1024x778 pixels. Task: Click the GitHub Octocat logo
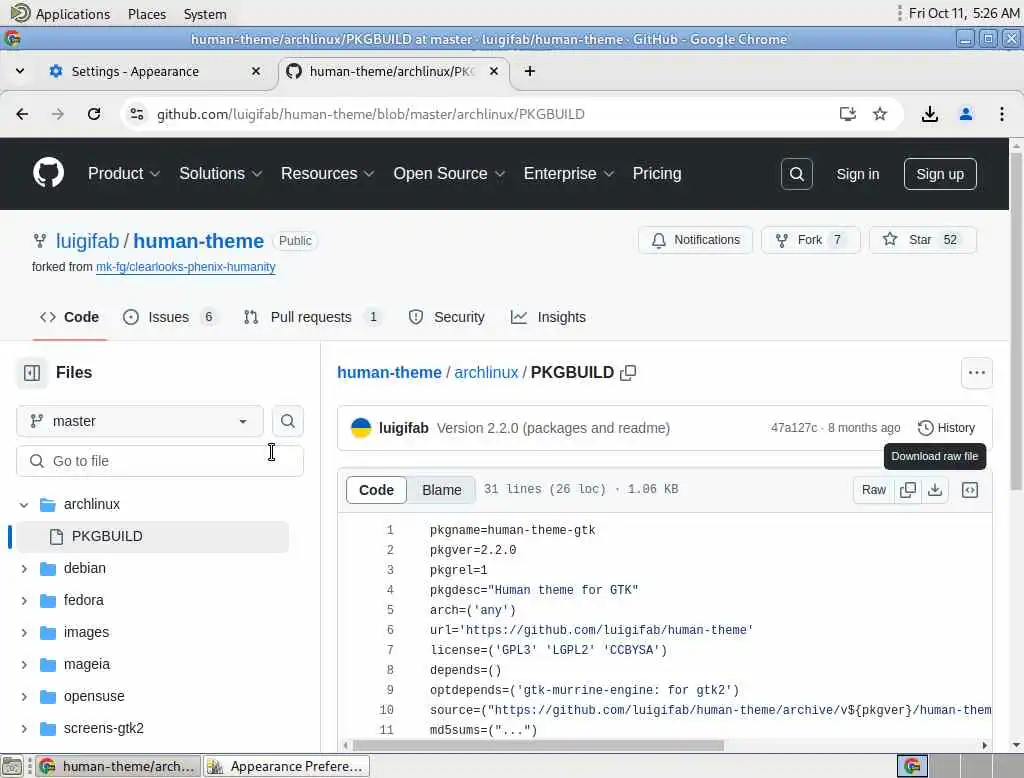(x=48, y=173)
